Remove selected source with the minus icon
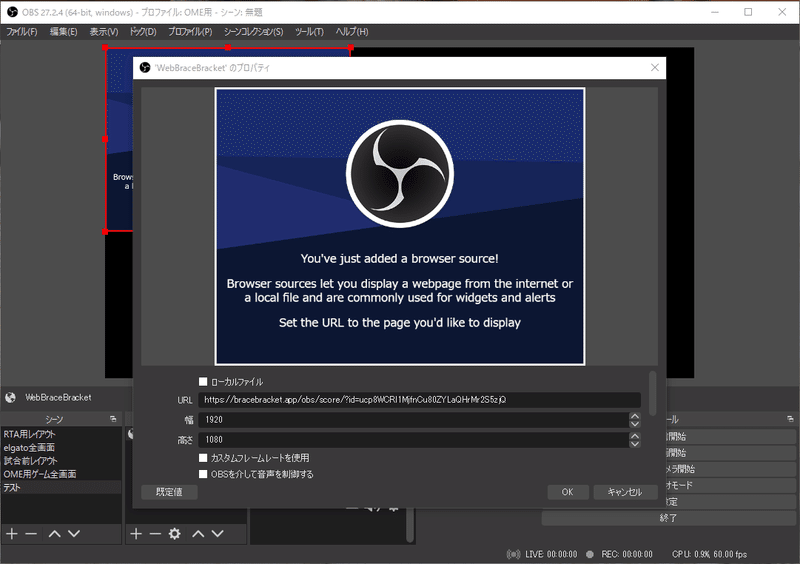 [155, 534]
